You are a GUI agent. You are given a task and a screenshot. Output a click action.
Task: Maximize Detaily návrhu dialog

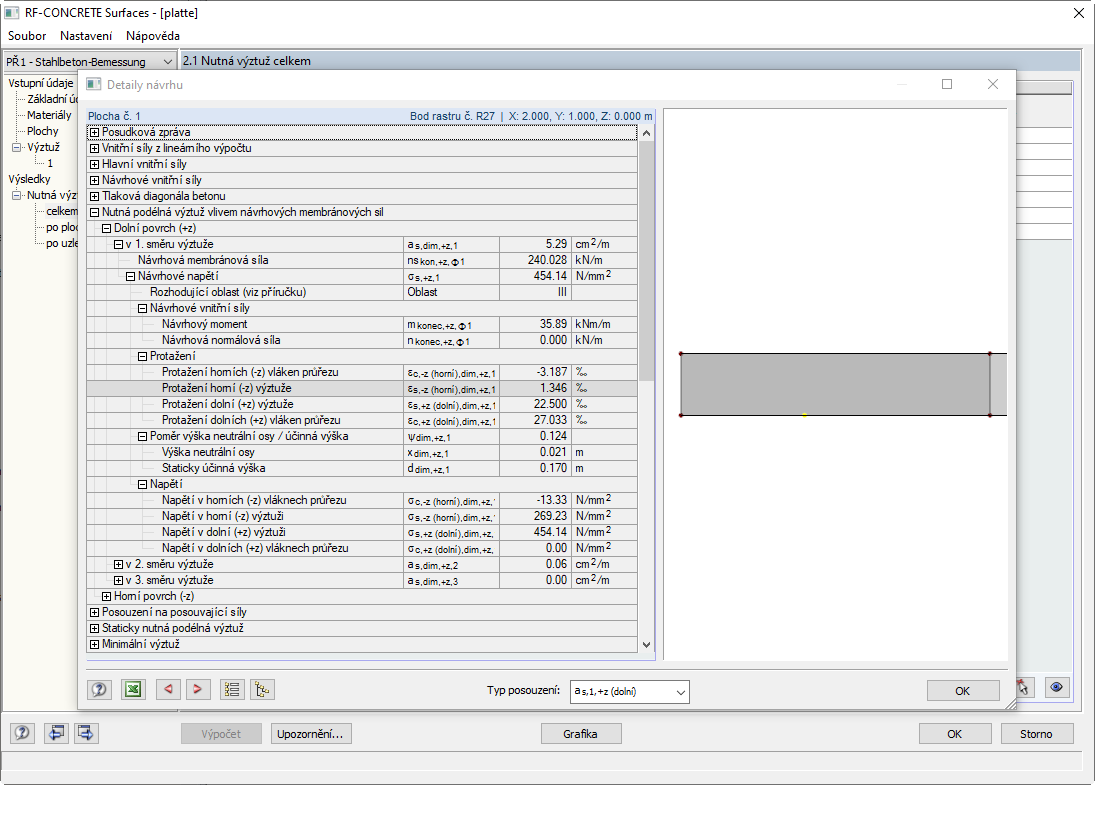(947, 84)
